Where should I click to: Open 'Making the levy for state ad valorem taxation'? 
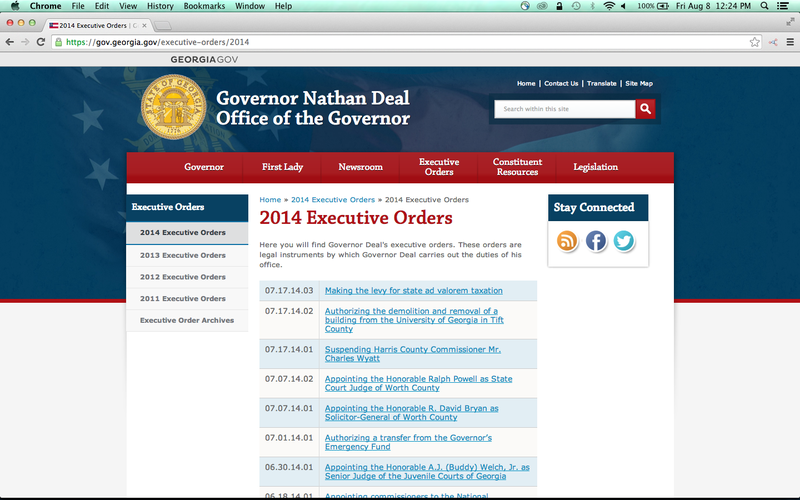(x=413, y=290)
